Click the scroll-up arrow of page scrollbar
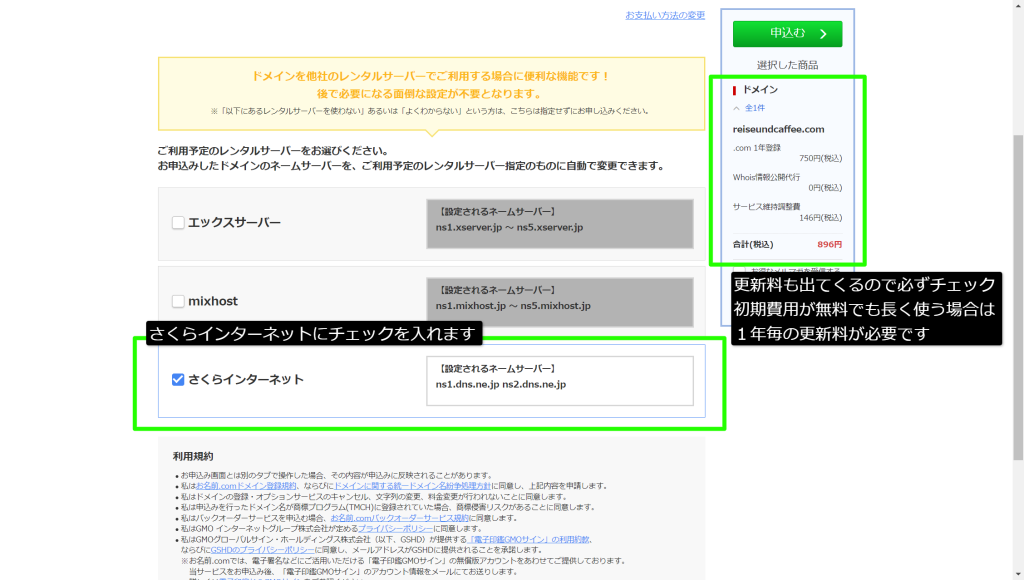This screenshot has width=1024, height=580. 1018,5
